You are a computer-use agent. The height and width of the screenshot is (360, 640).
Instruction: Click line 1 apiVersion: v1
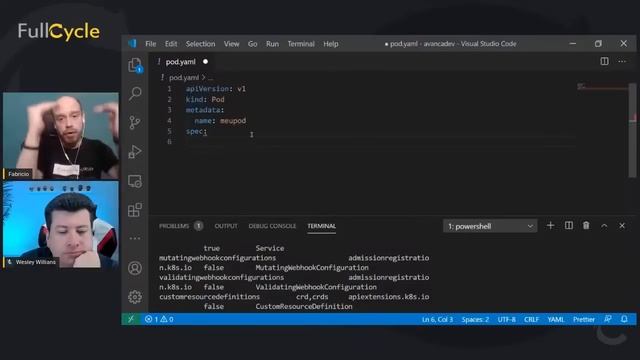216,89
